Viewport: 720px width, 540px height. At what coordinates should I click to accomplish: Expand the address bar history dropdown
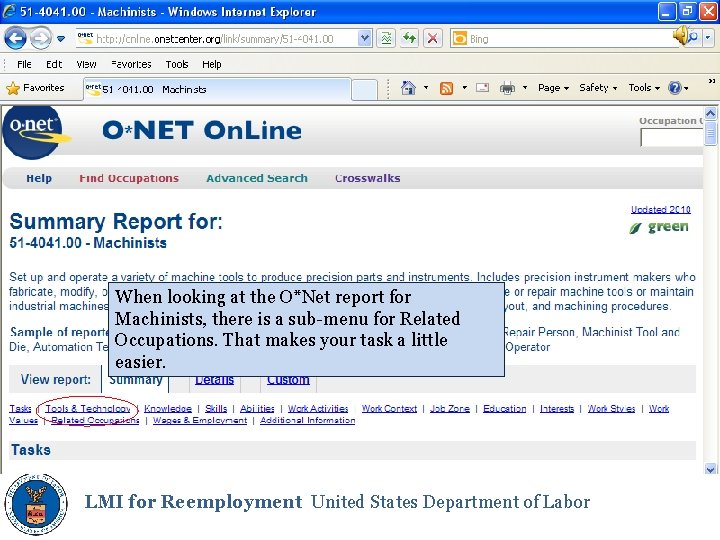365,39
